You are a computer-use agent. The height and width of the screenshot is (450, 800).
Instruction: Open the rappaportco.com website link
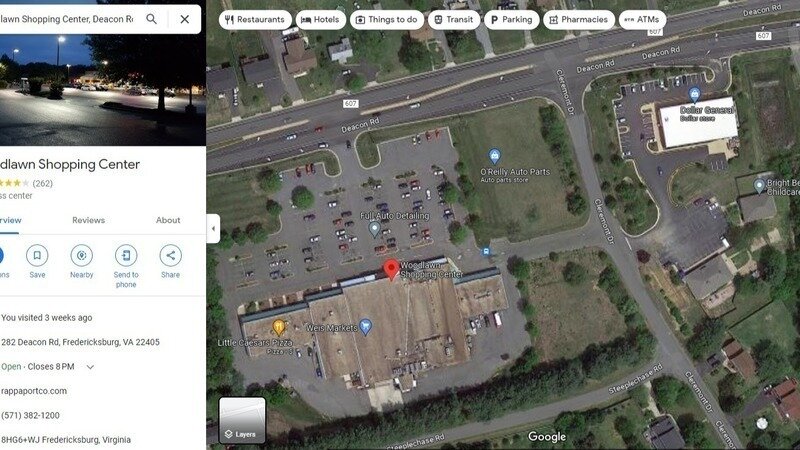pos(34,391)
